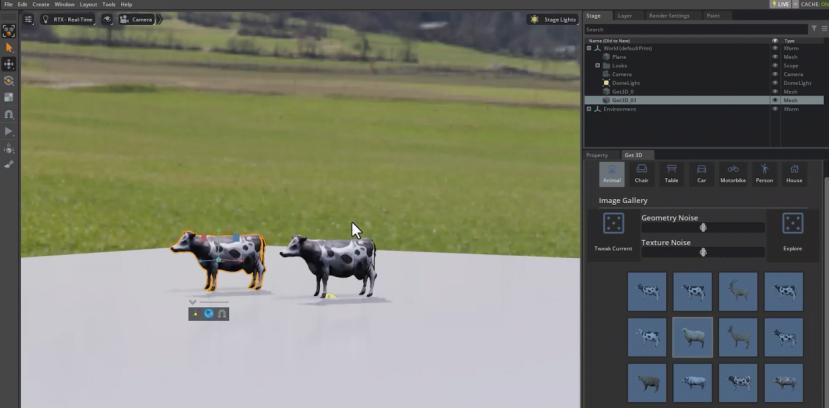Screen dimensions: 830x408
Task: Open the Window menu
Action: pos(65,4)
